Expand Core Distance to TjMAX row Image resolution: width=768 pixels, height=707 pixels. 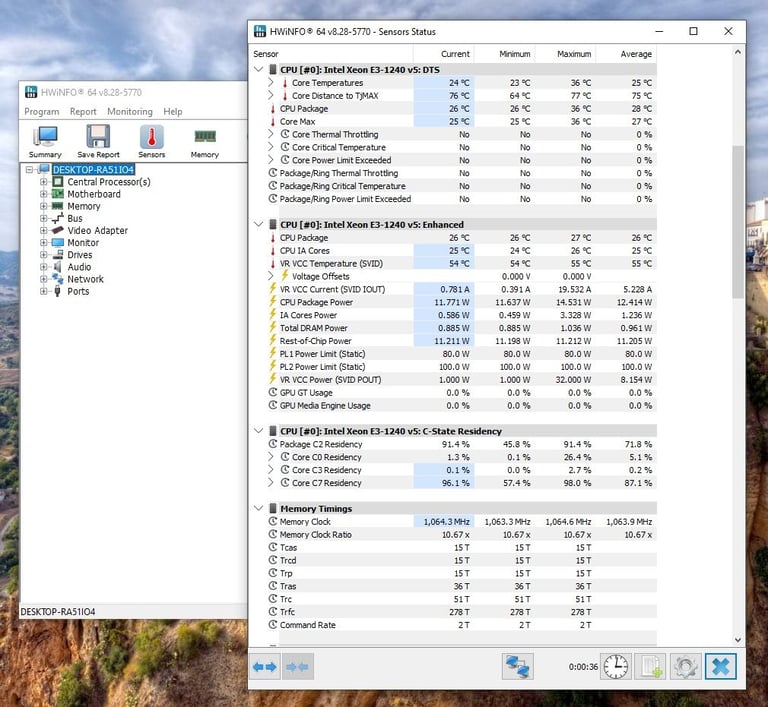pyautogui.click(x=271, y=95)
